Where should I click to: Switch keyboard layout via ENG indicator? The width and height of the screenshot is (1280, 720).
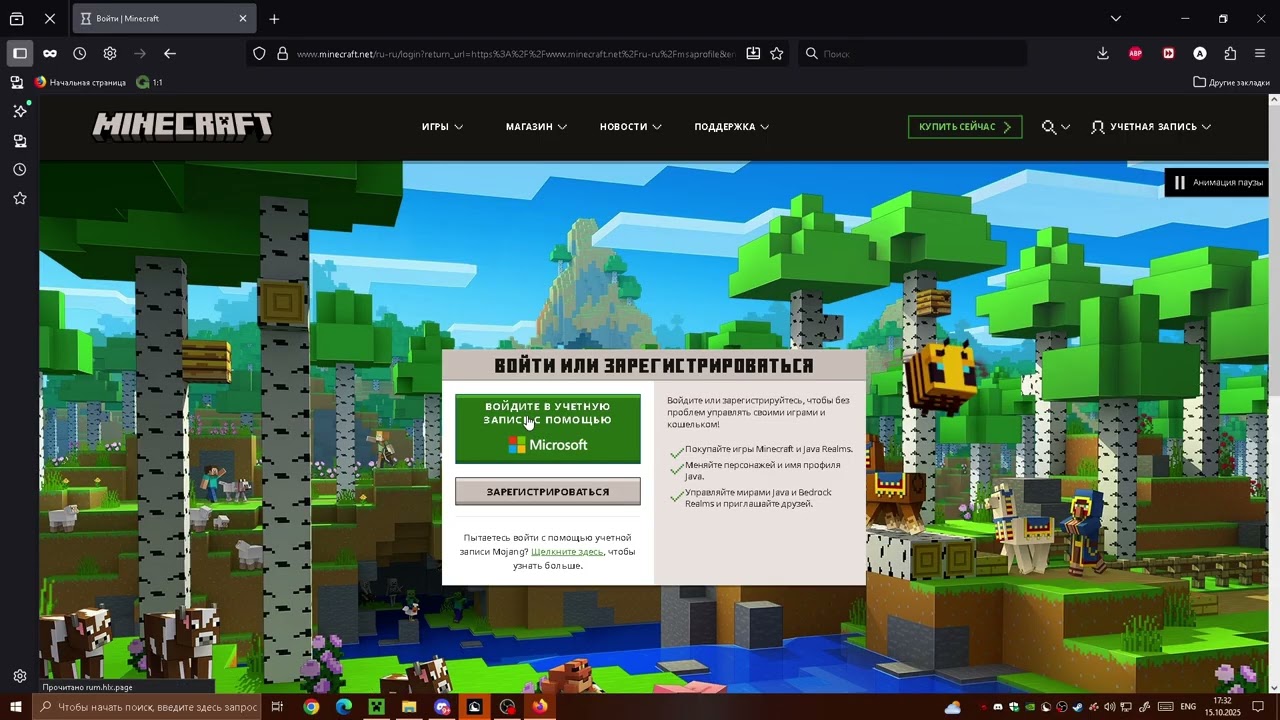[1188, 707]
